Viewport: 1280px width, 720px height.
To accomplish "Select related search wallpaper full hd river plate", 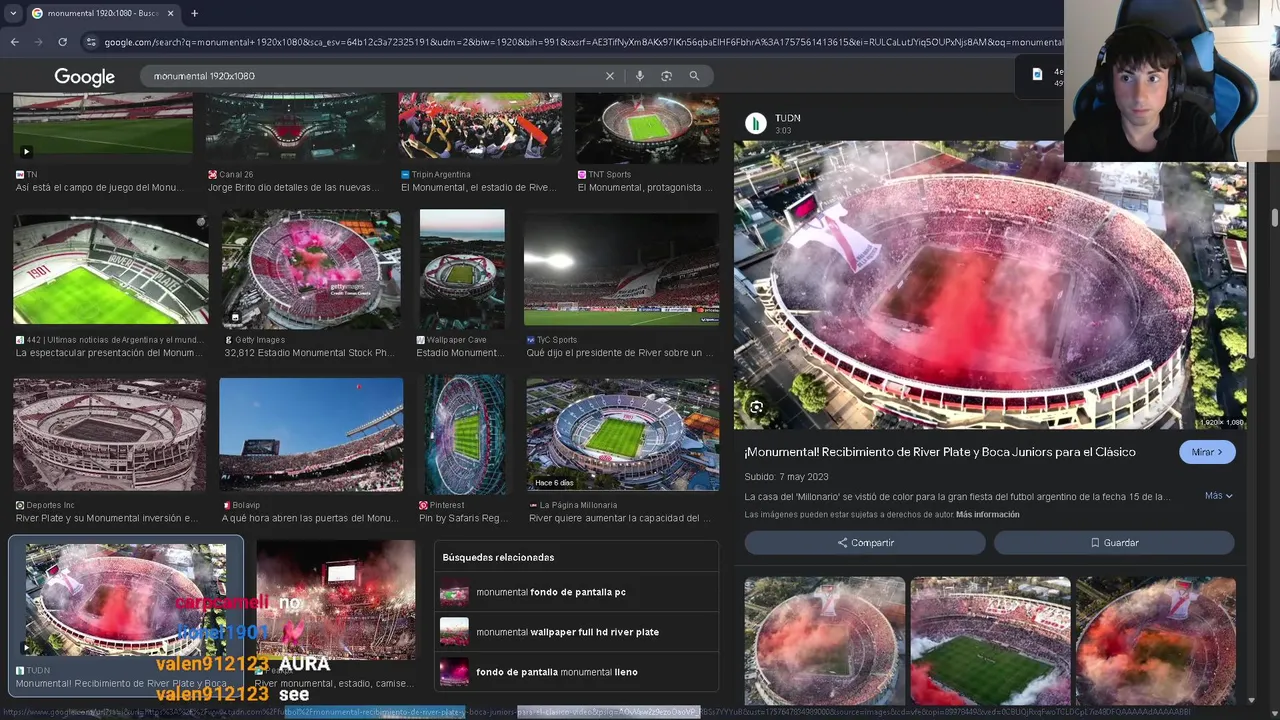I will click(578, 632).
